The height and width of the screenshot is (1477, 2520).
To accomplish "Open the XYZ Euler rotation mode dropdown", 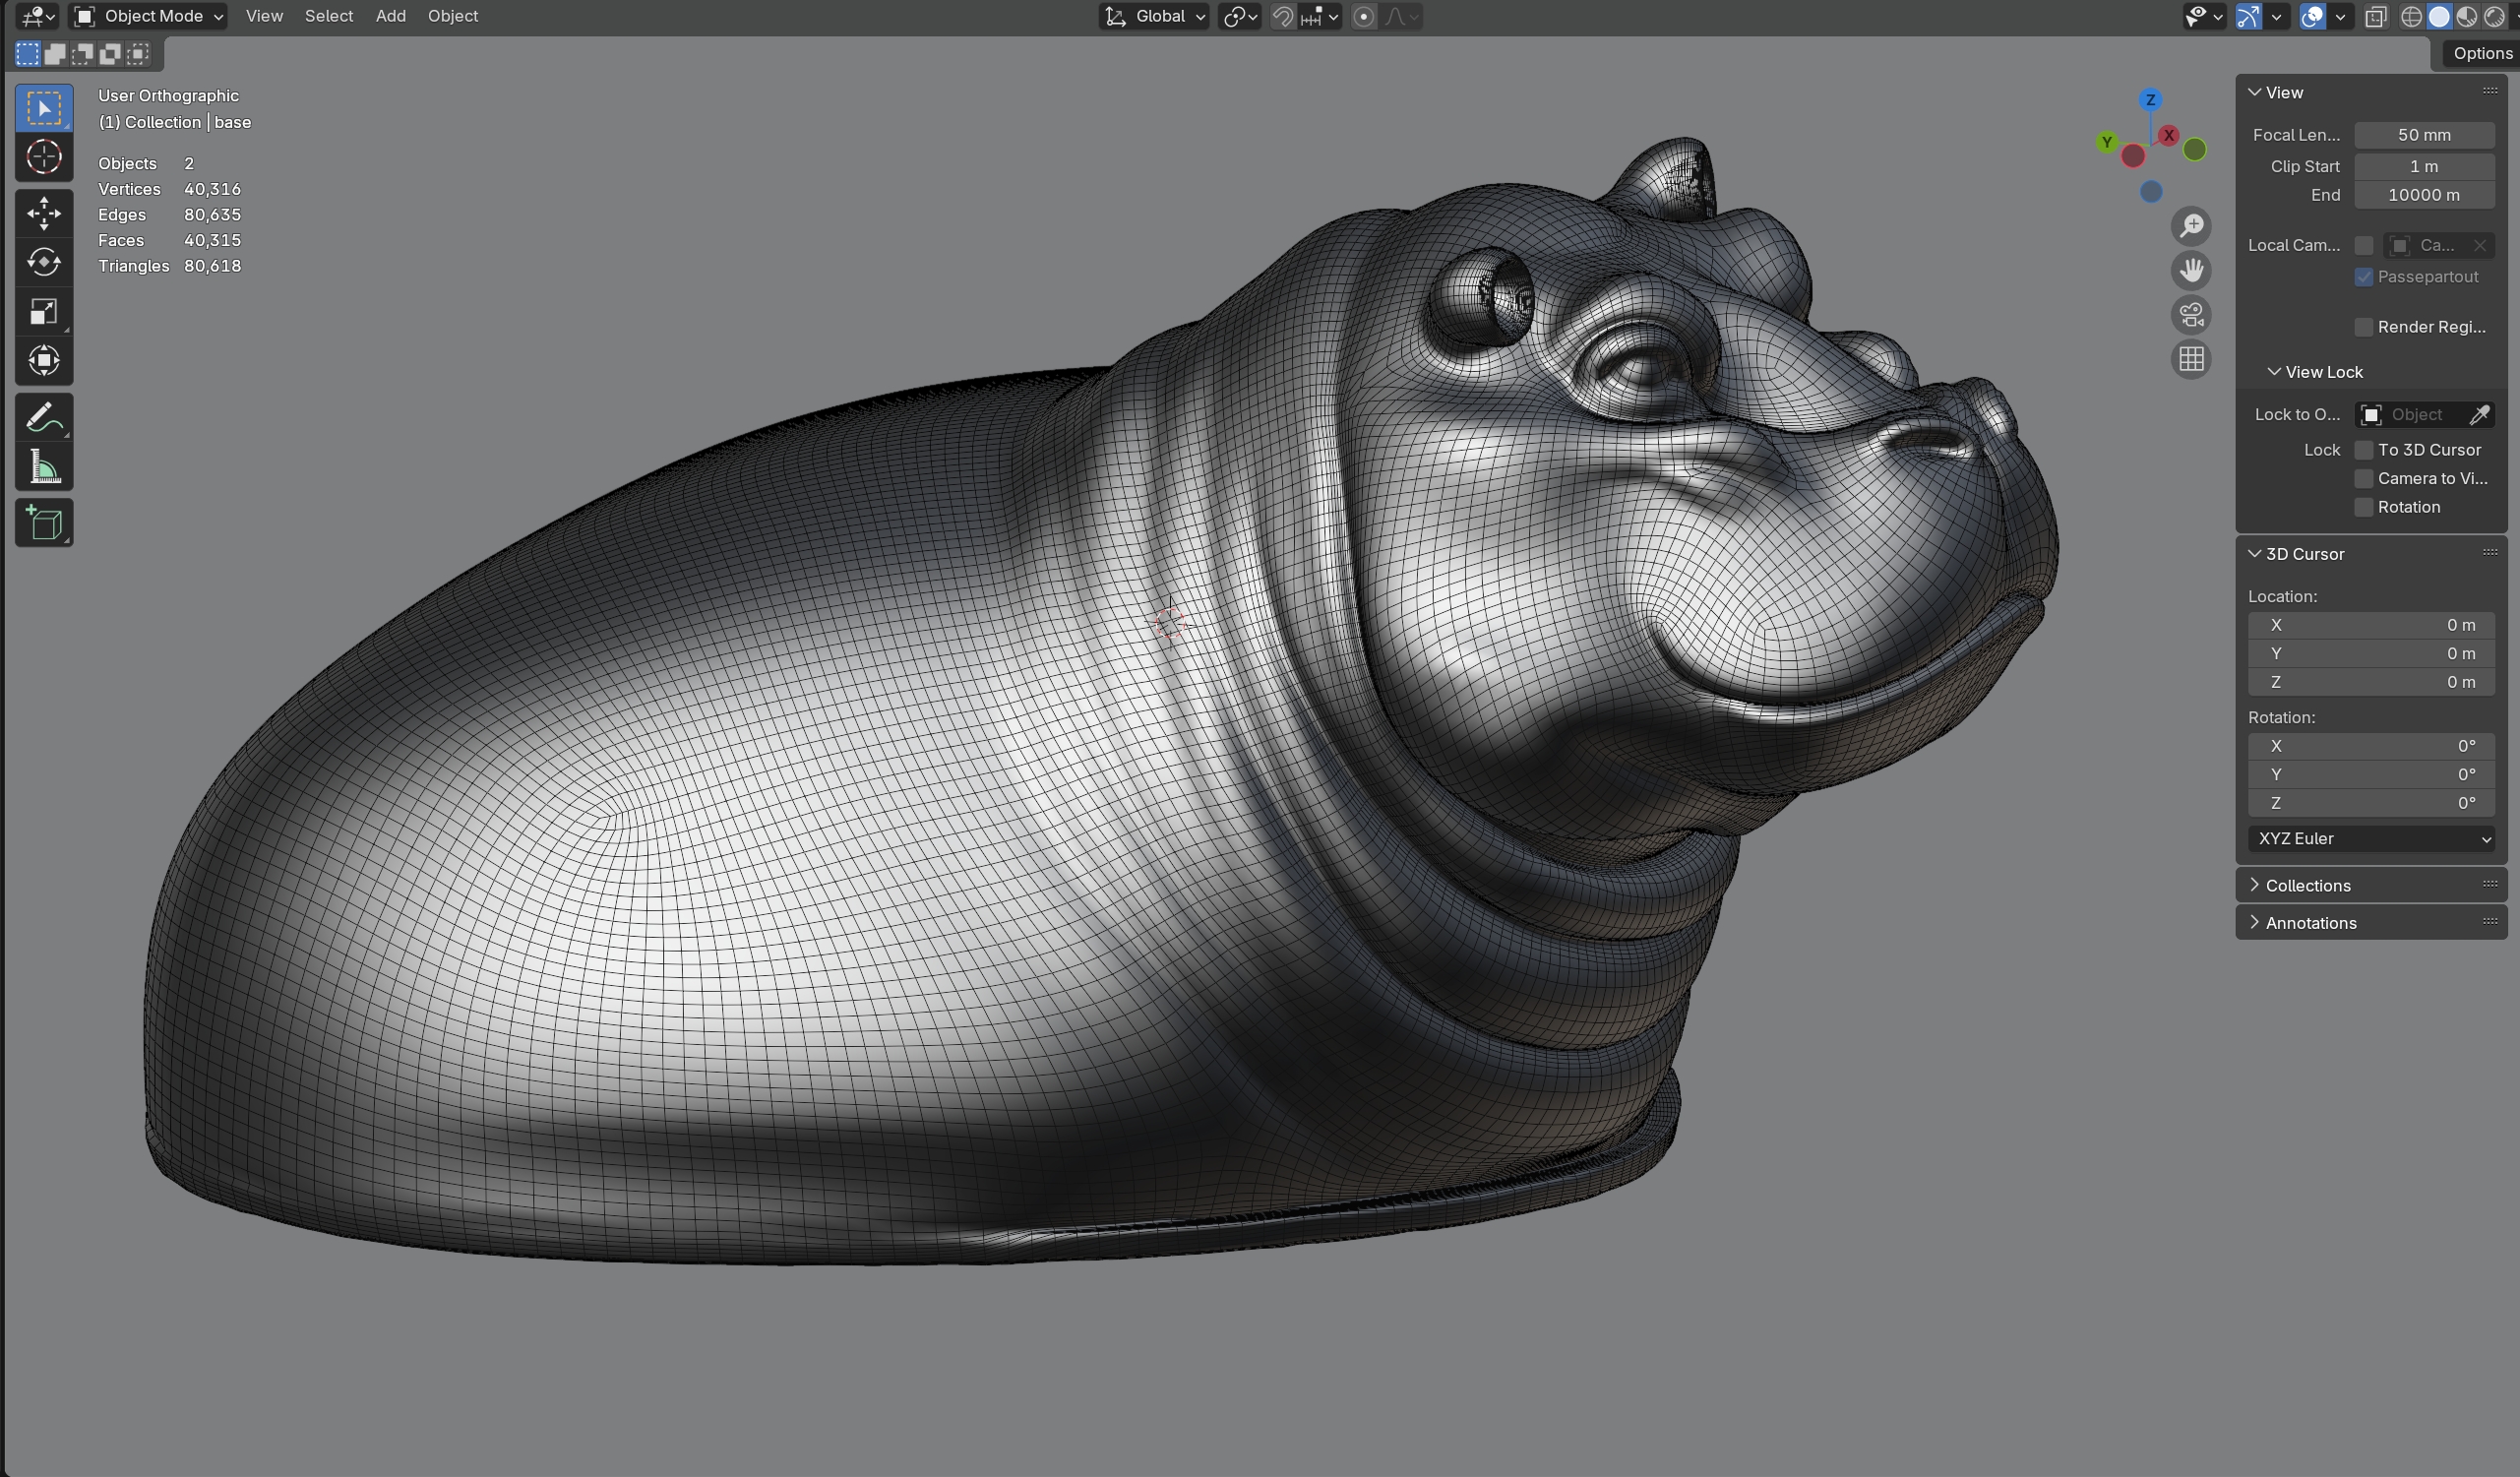I will tap(2371, 838).
